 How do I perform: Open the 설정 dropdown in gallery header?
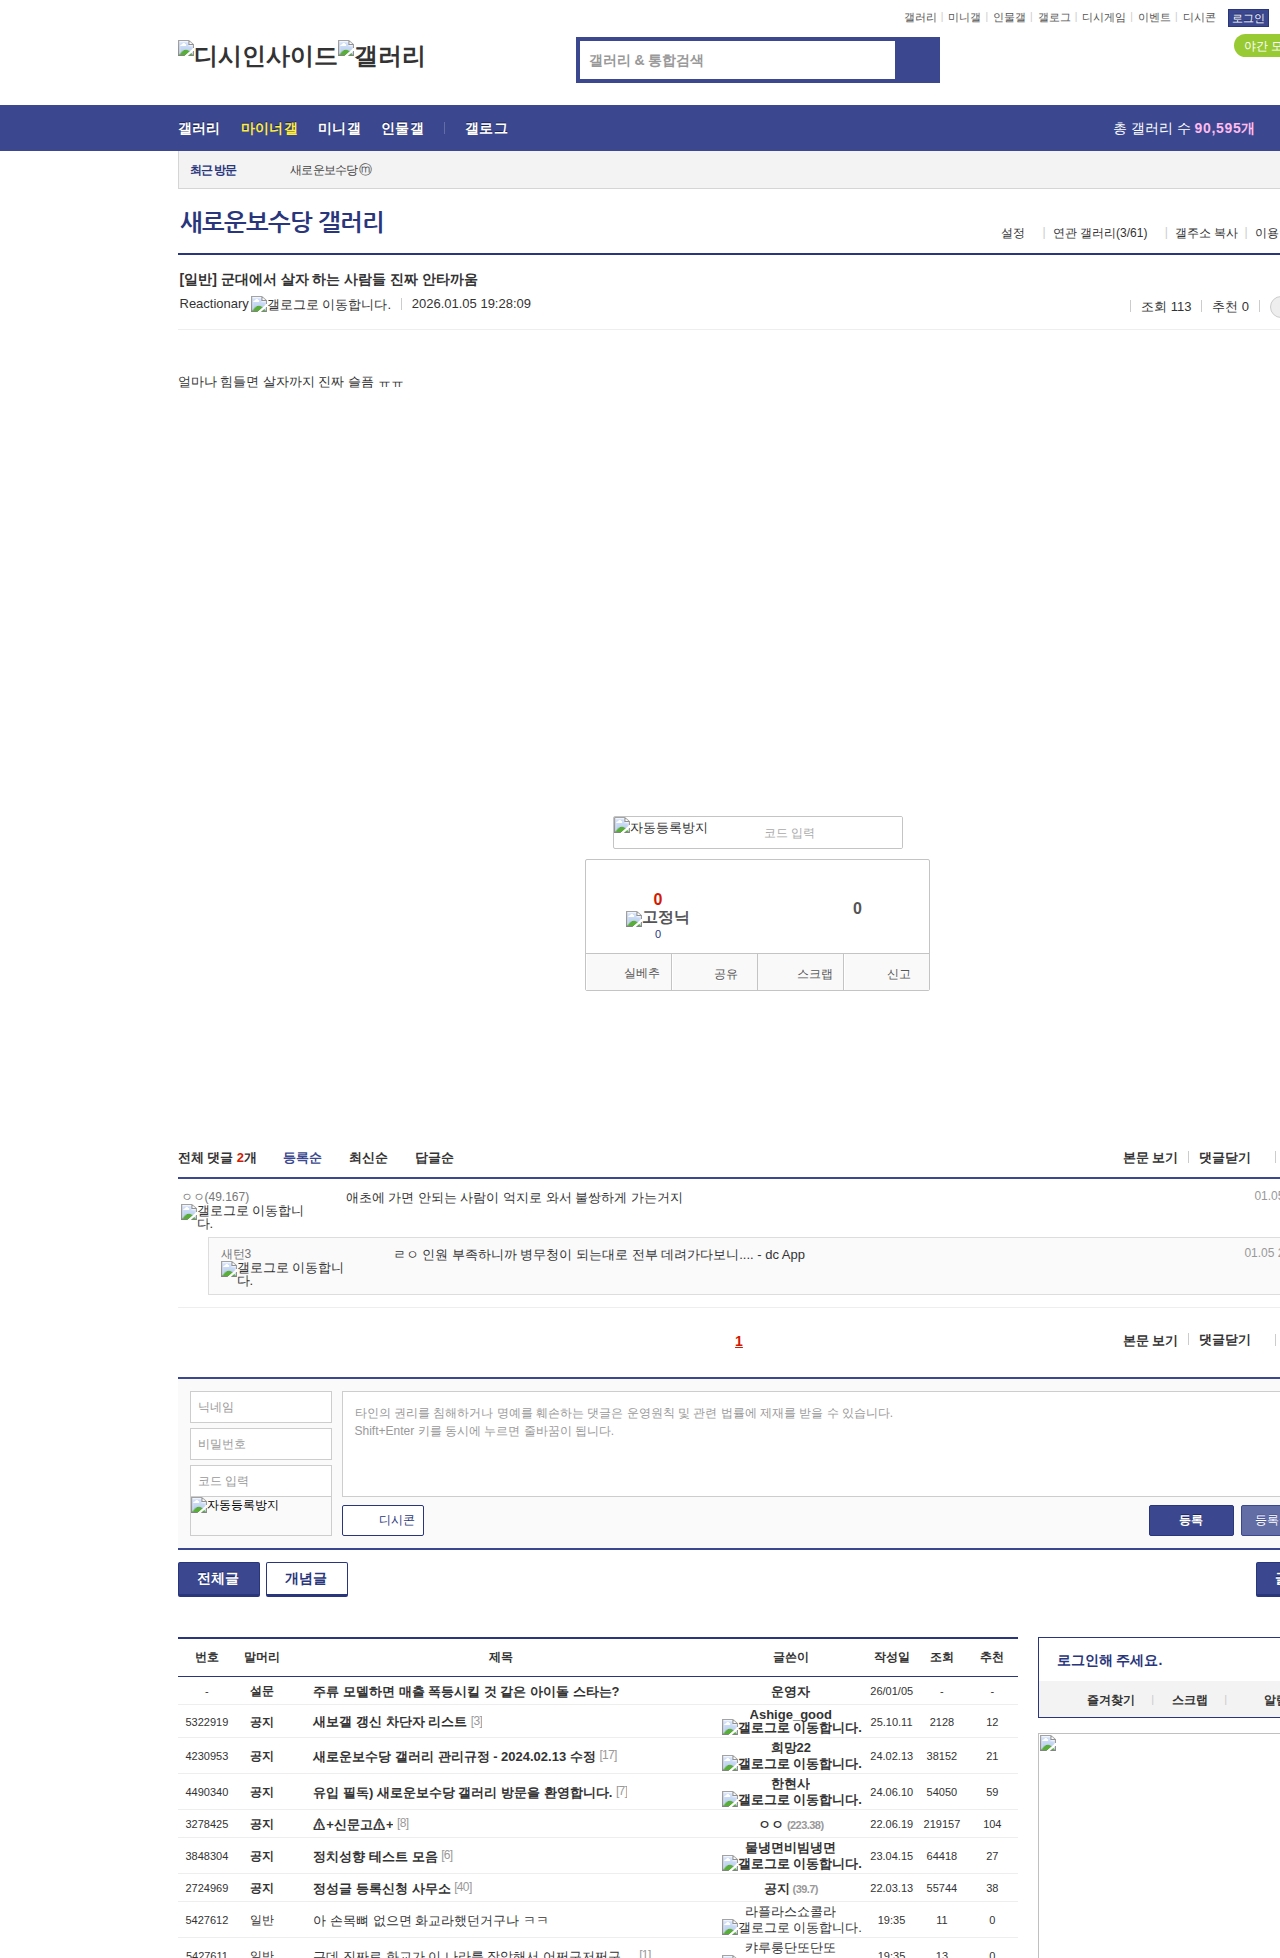[x=1012, y=233]
